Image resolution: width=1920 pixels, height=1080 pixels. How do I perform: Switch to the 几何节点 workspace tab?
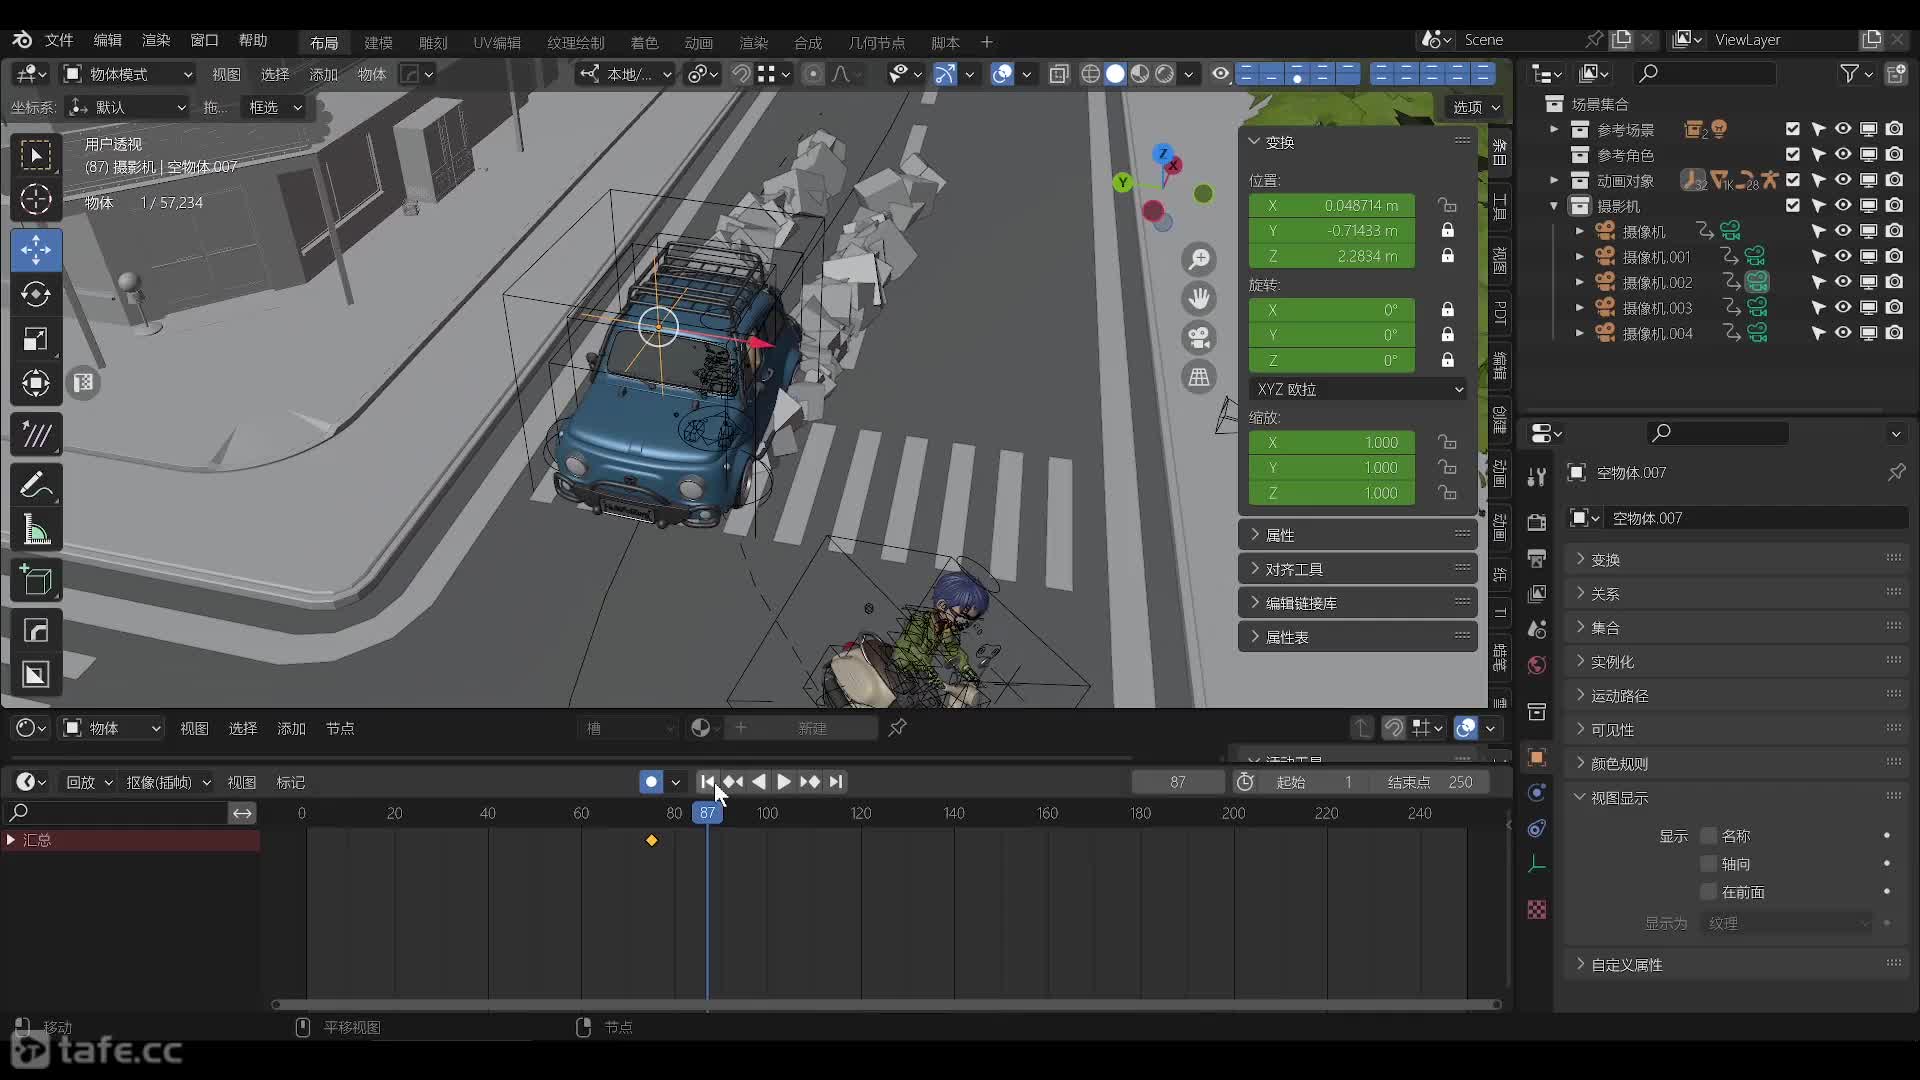click(876, 42)
